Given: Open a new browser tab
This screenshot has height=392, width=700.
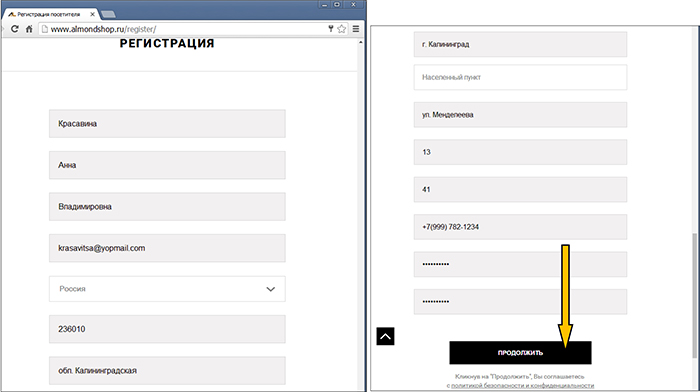Looking at the screenshot, I should click(108, 14).
